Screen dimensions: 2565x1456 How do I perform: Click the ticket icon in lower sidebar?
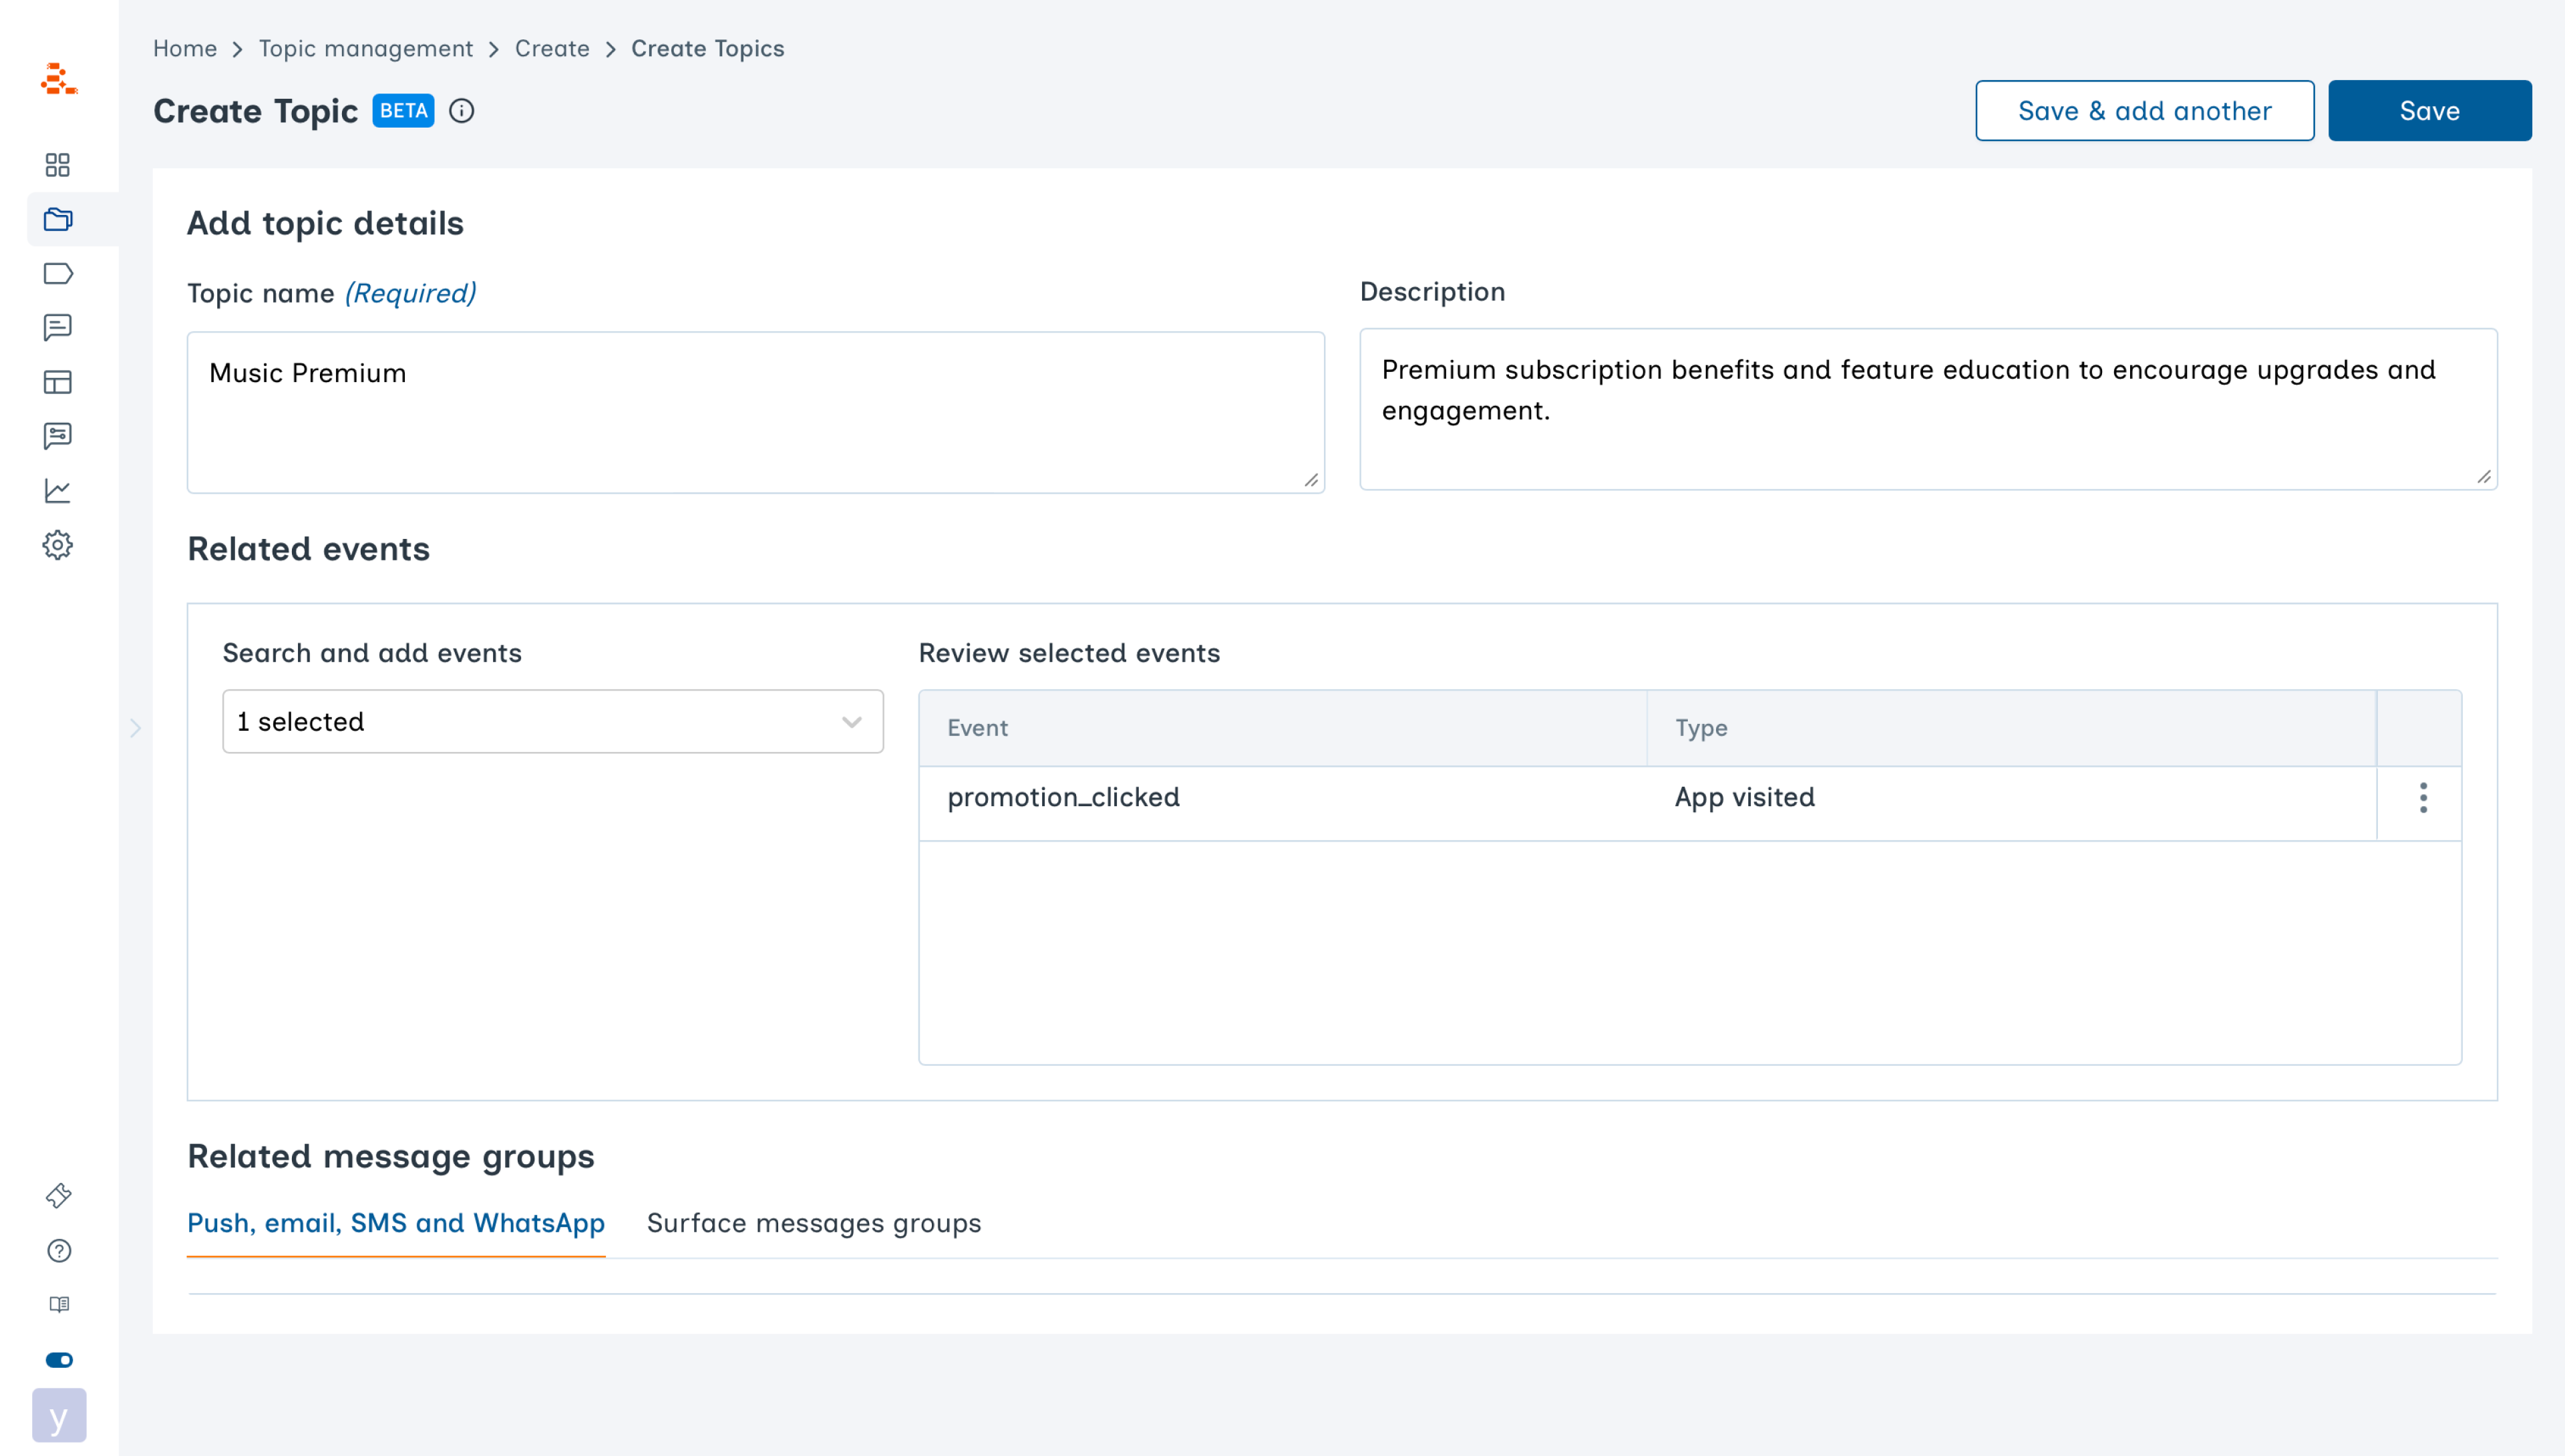(59, 1196)
